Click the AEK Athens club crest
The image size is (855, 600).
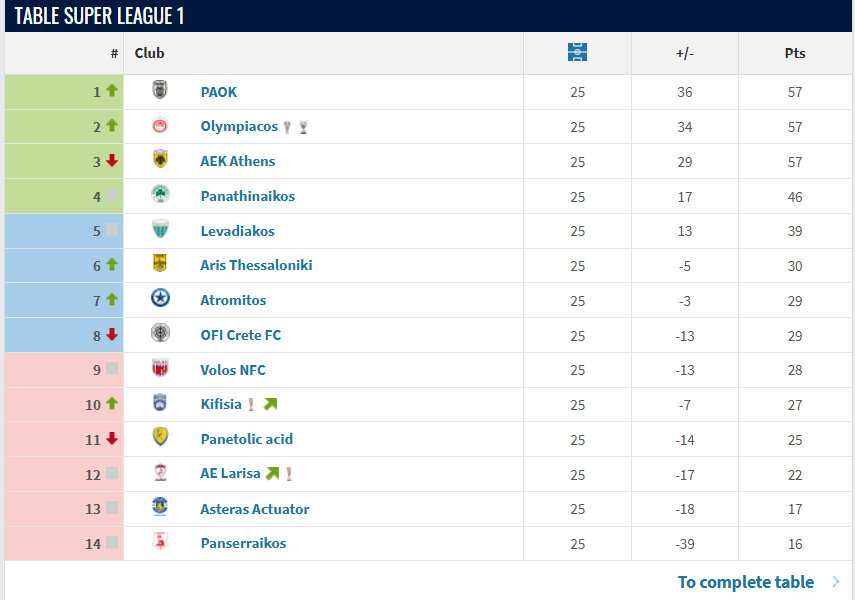[158, 161]
